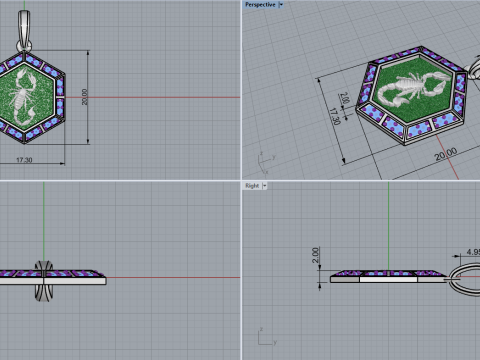
Task: Click the Right viewport title label
Action: 252,186
